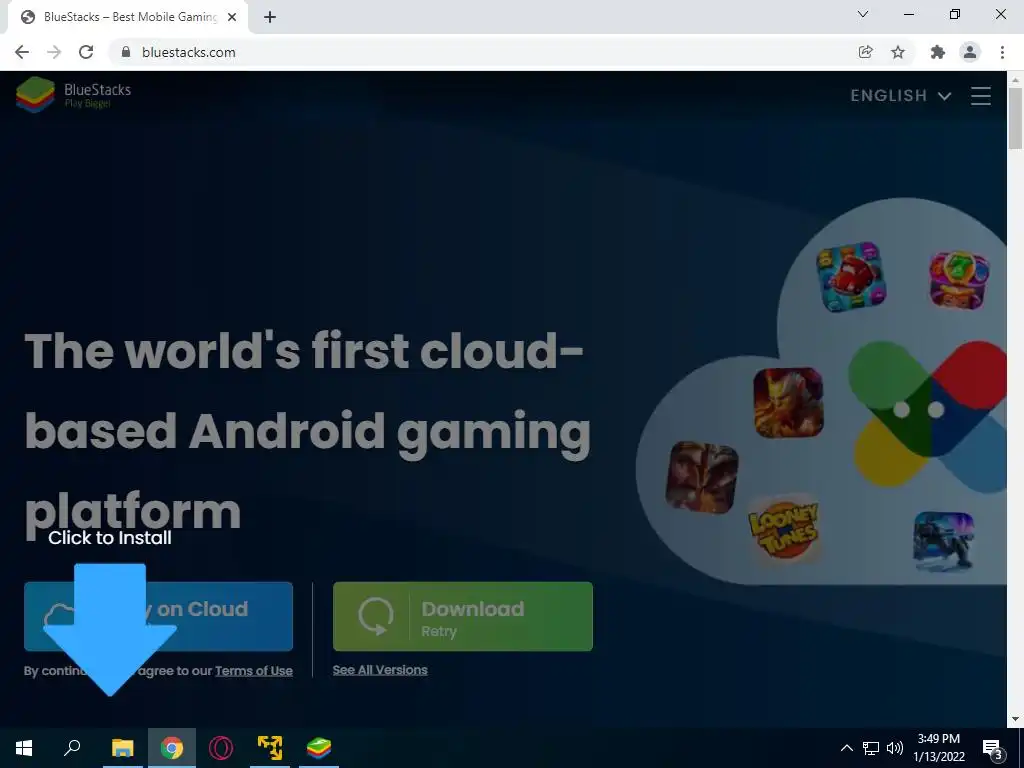The width and height of the screenshot is (1024, 768).
Task: Minimize the Chrome window
Action: 909,14
